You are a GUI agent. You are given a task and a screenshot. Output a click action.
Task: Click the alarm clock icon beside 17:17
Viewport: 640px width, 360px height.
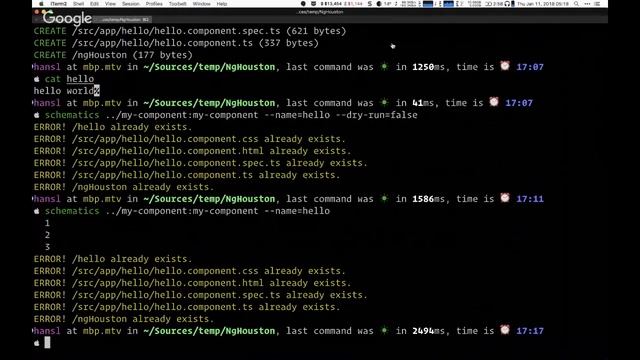click(x=505, y=330)
